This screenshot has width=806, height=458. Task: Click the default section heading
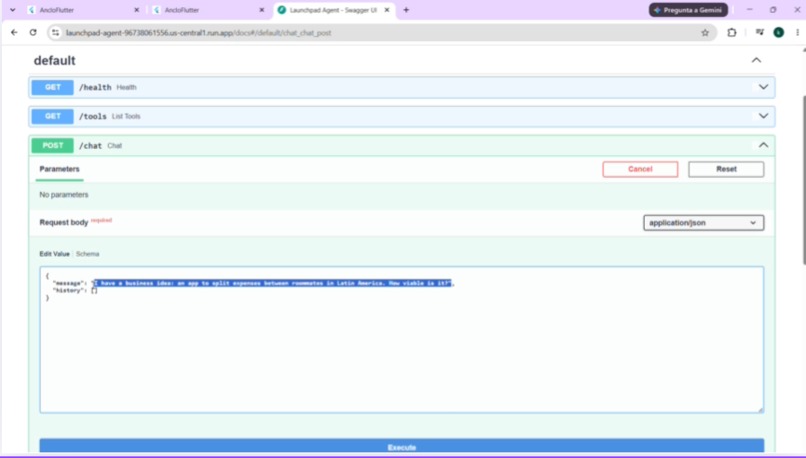tap(54, 61)
